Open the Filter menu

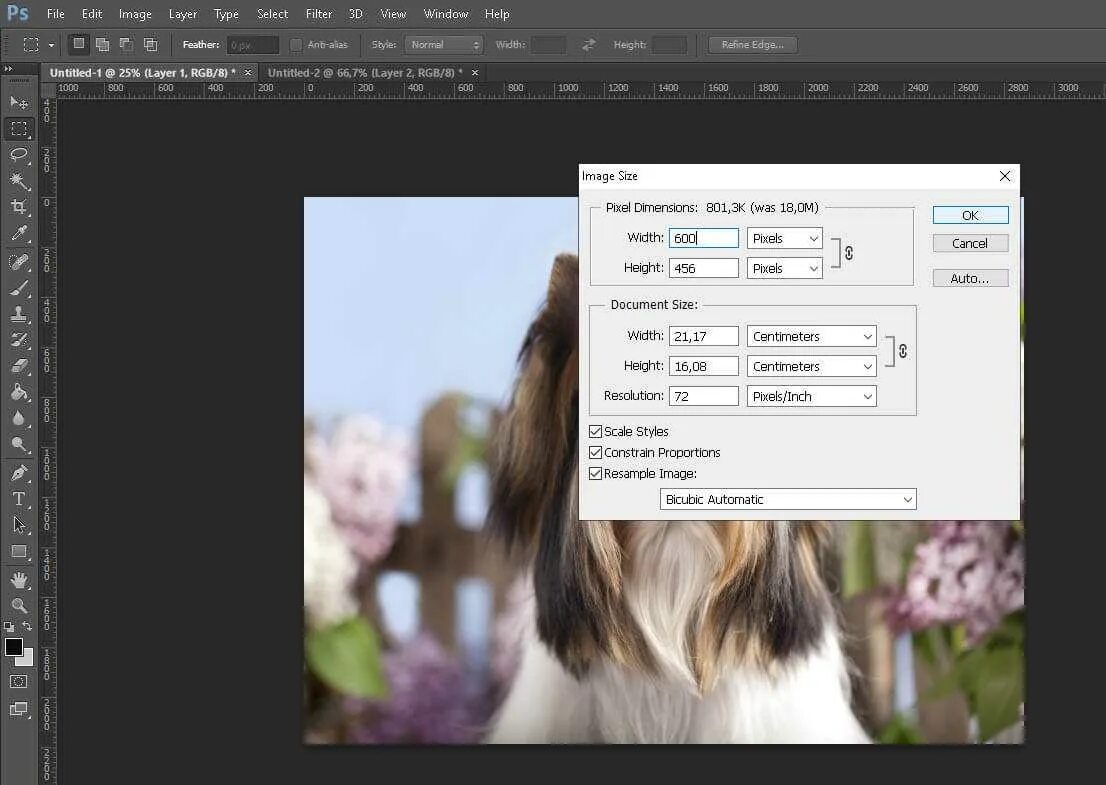tap(319, 14)
